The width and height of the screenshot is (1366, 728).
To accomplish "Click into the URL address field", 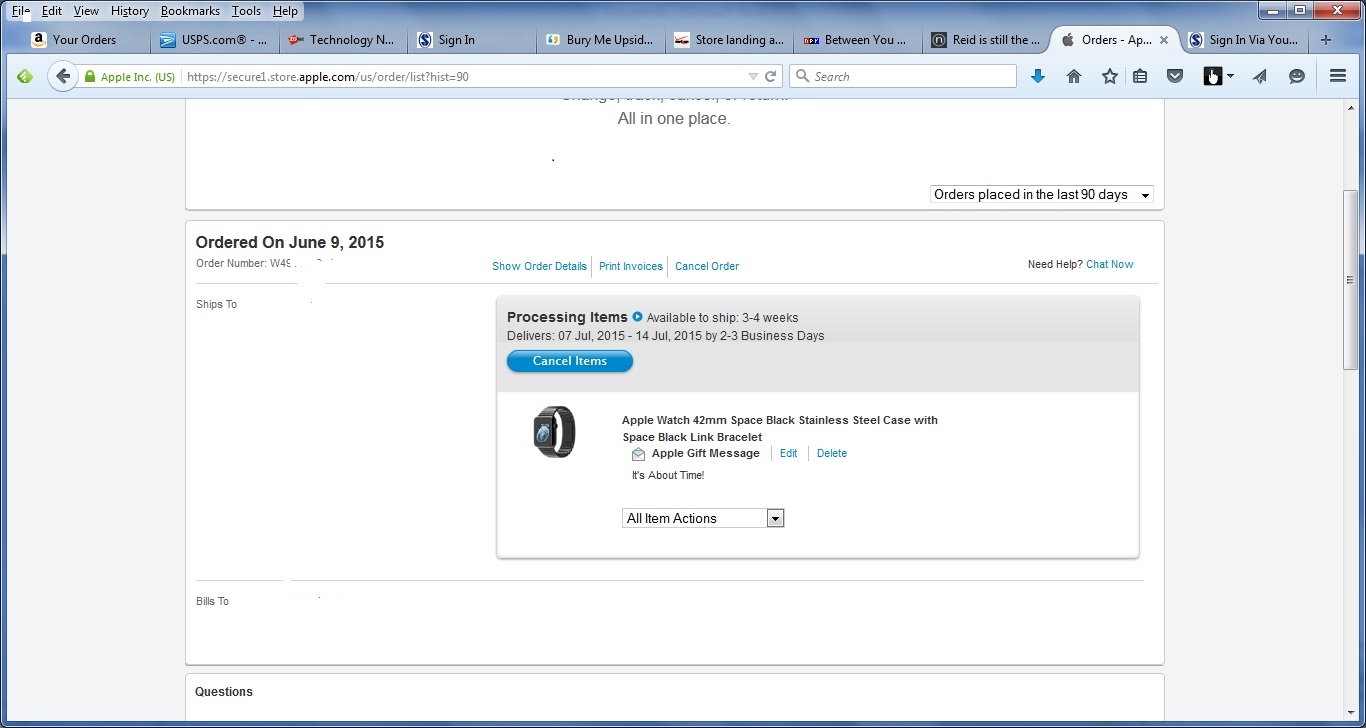I will pos(465,77).
